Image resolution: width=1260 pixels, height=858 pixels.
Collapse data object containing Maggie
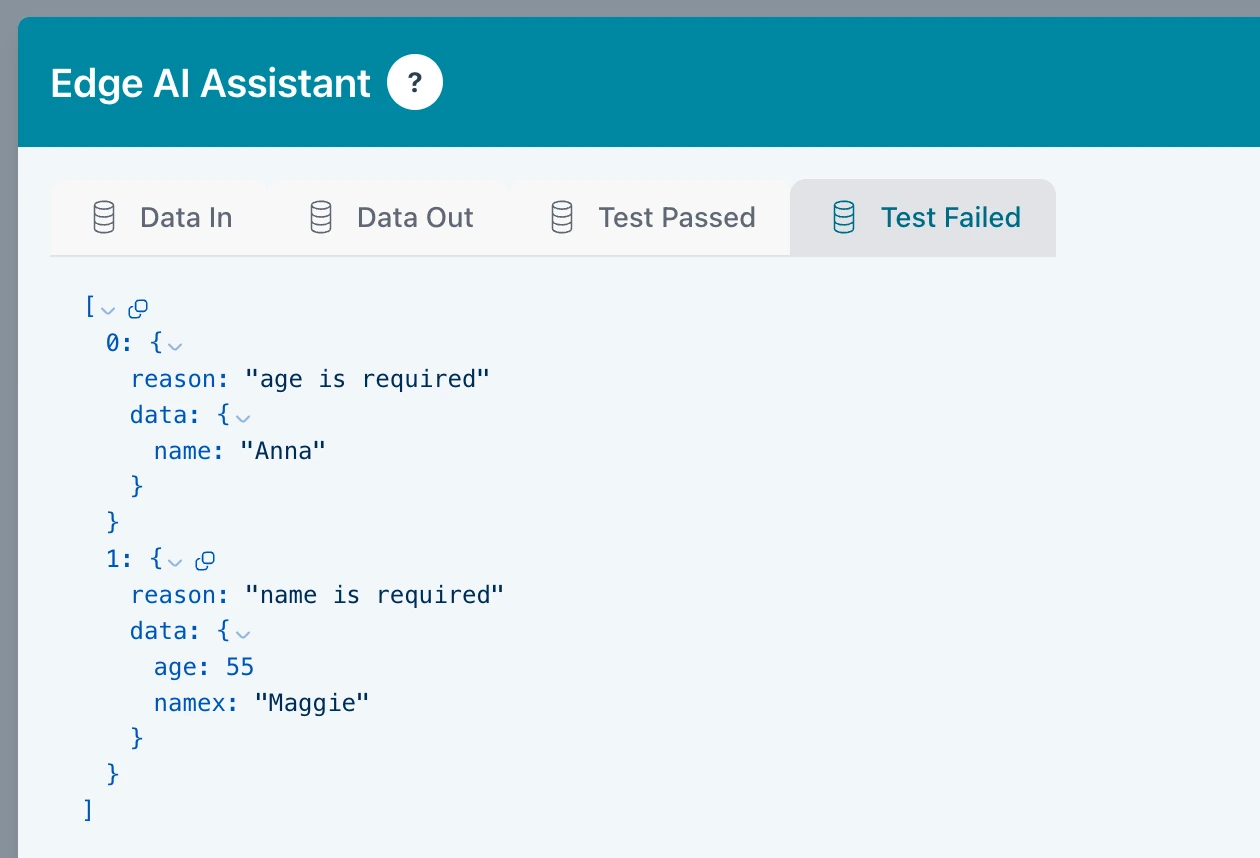point(242,632)
